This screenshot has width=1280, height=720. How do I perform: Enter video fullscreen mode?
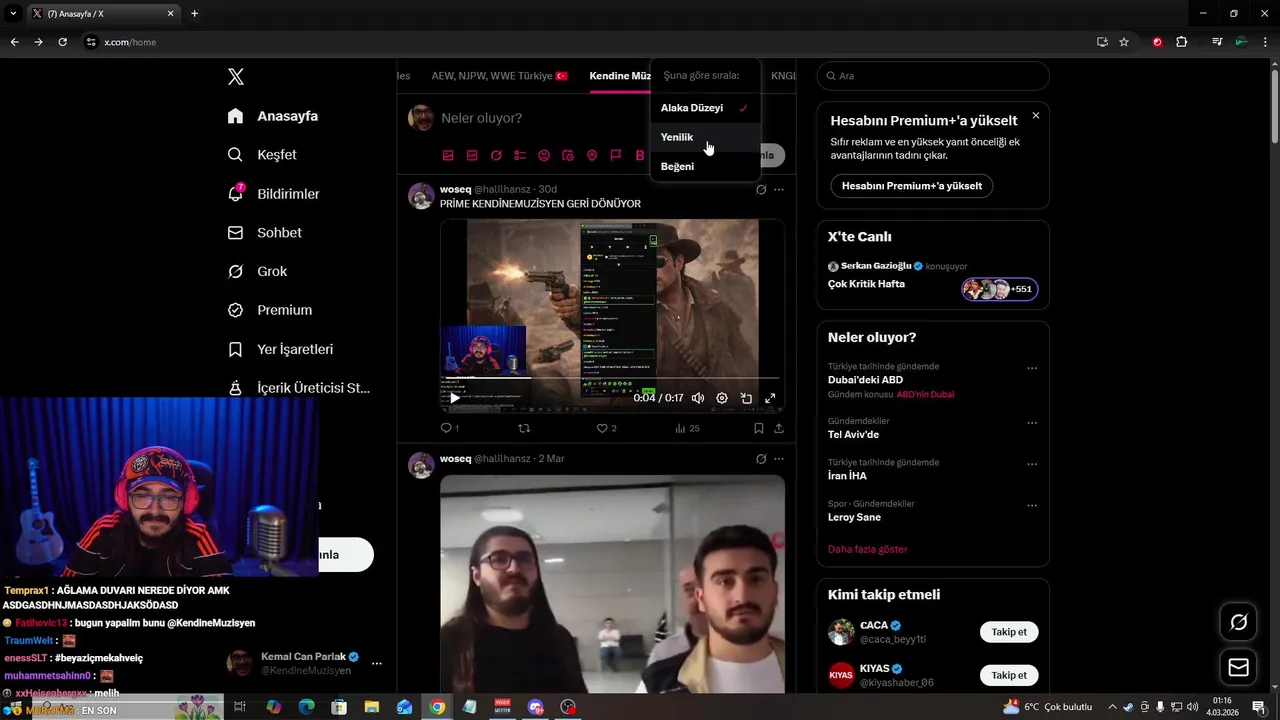click(770, 398)
